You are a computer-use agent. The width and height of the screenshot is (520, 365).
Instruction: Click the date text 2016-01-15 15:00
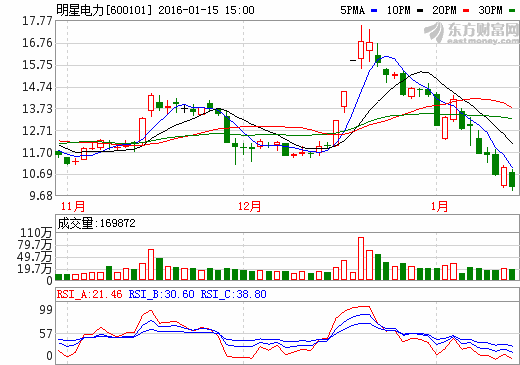(206, 10)
